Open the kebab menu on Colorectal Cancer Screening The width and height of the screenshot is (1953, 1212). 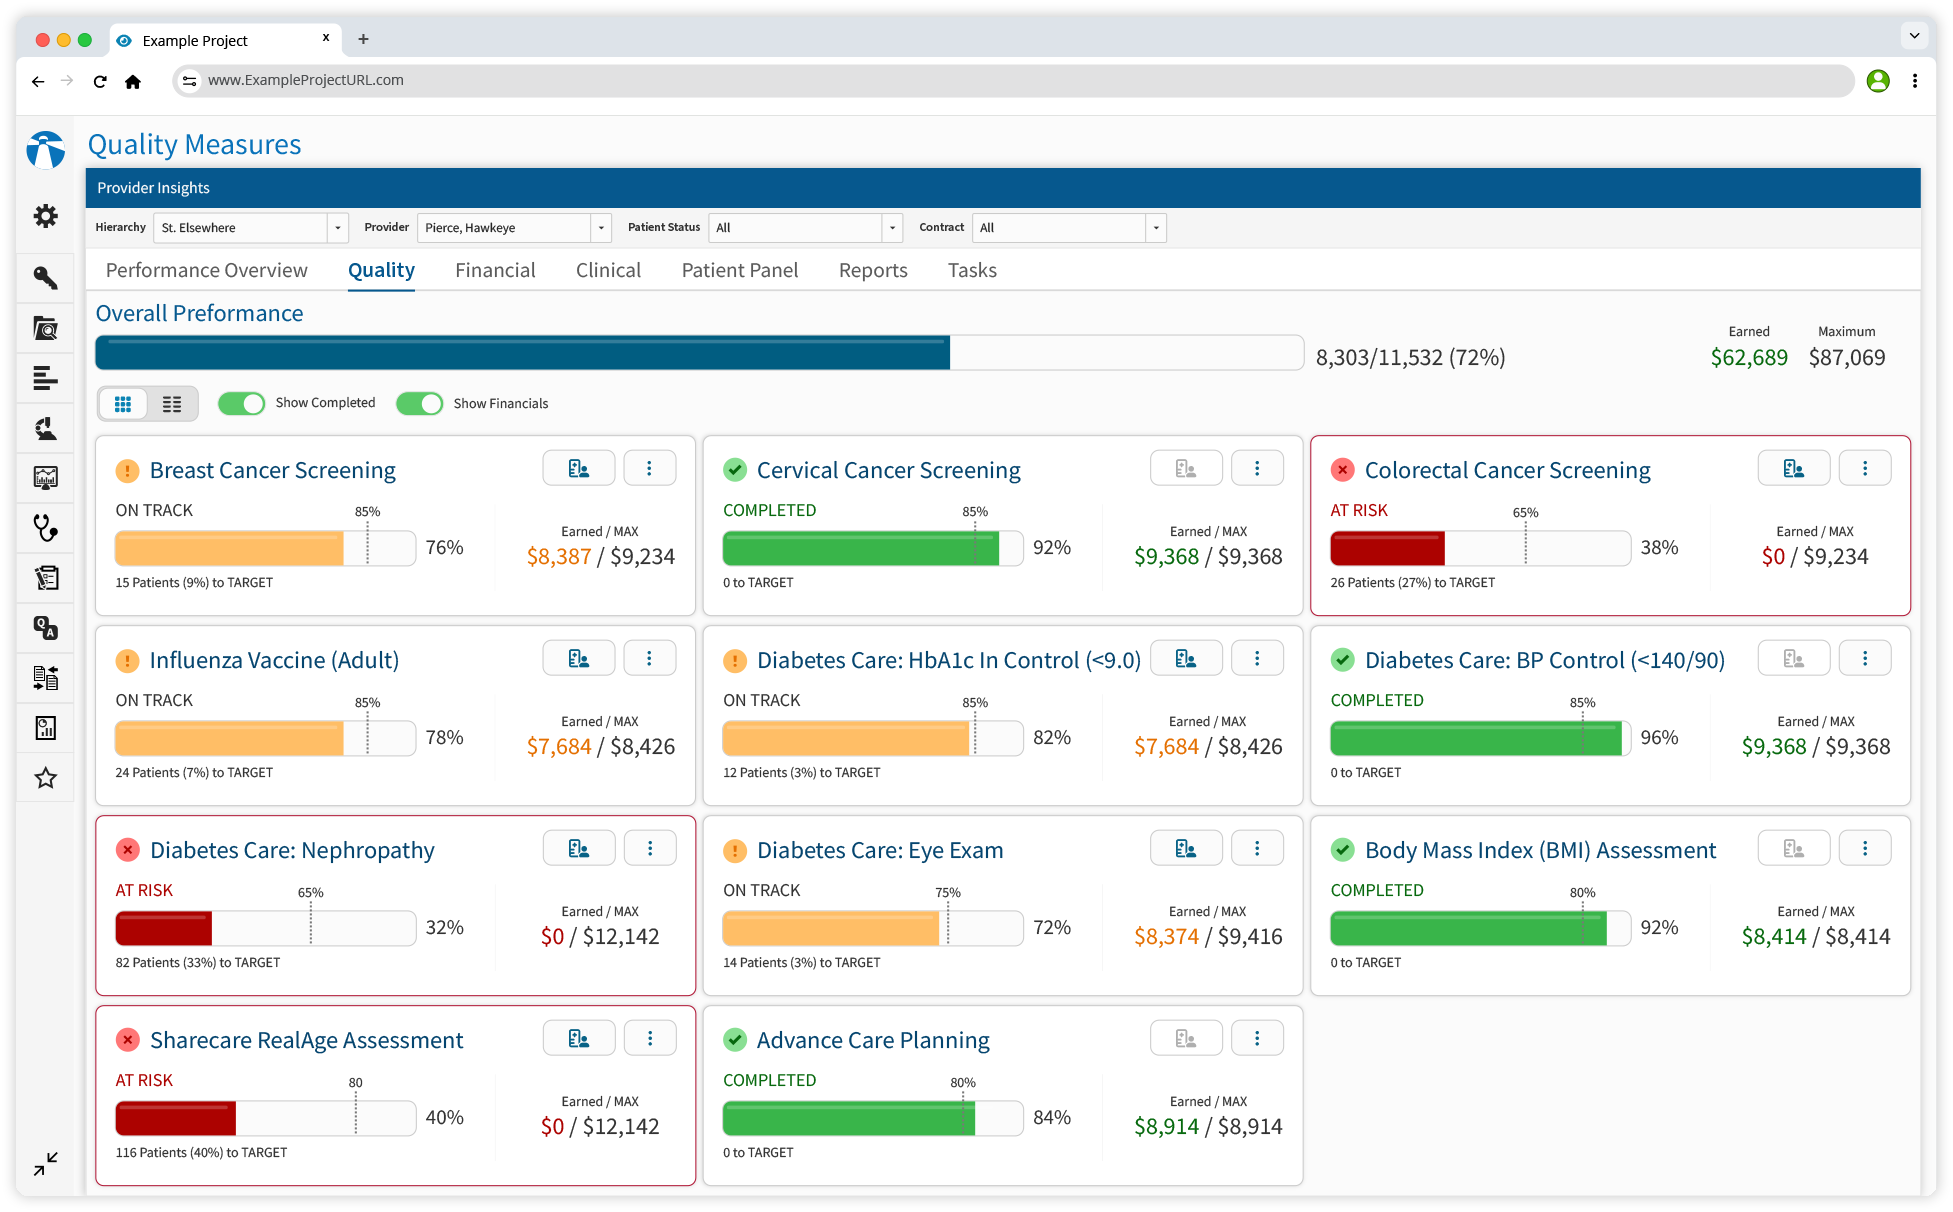pyautogui.click(x=1865, y=467)
